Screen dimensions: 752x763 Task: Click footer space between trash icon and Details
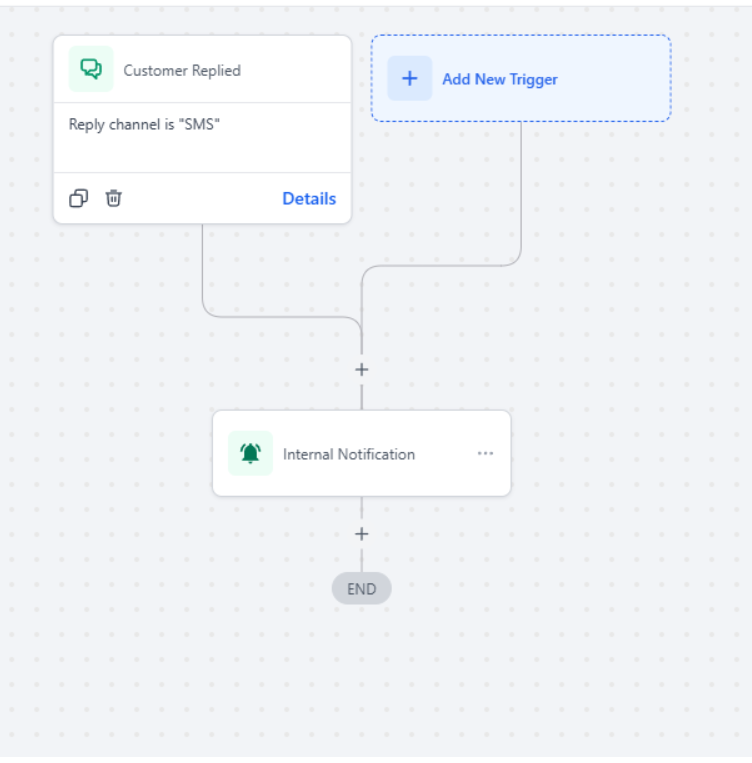200,198
